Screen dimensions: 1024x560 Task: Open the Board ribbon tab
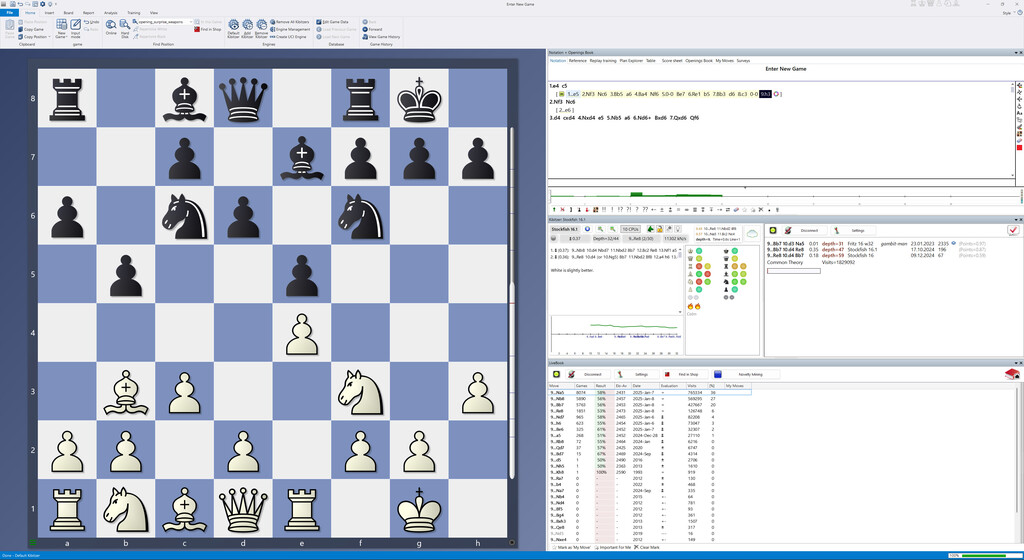point(68,13)
